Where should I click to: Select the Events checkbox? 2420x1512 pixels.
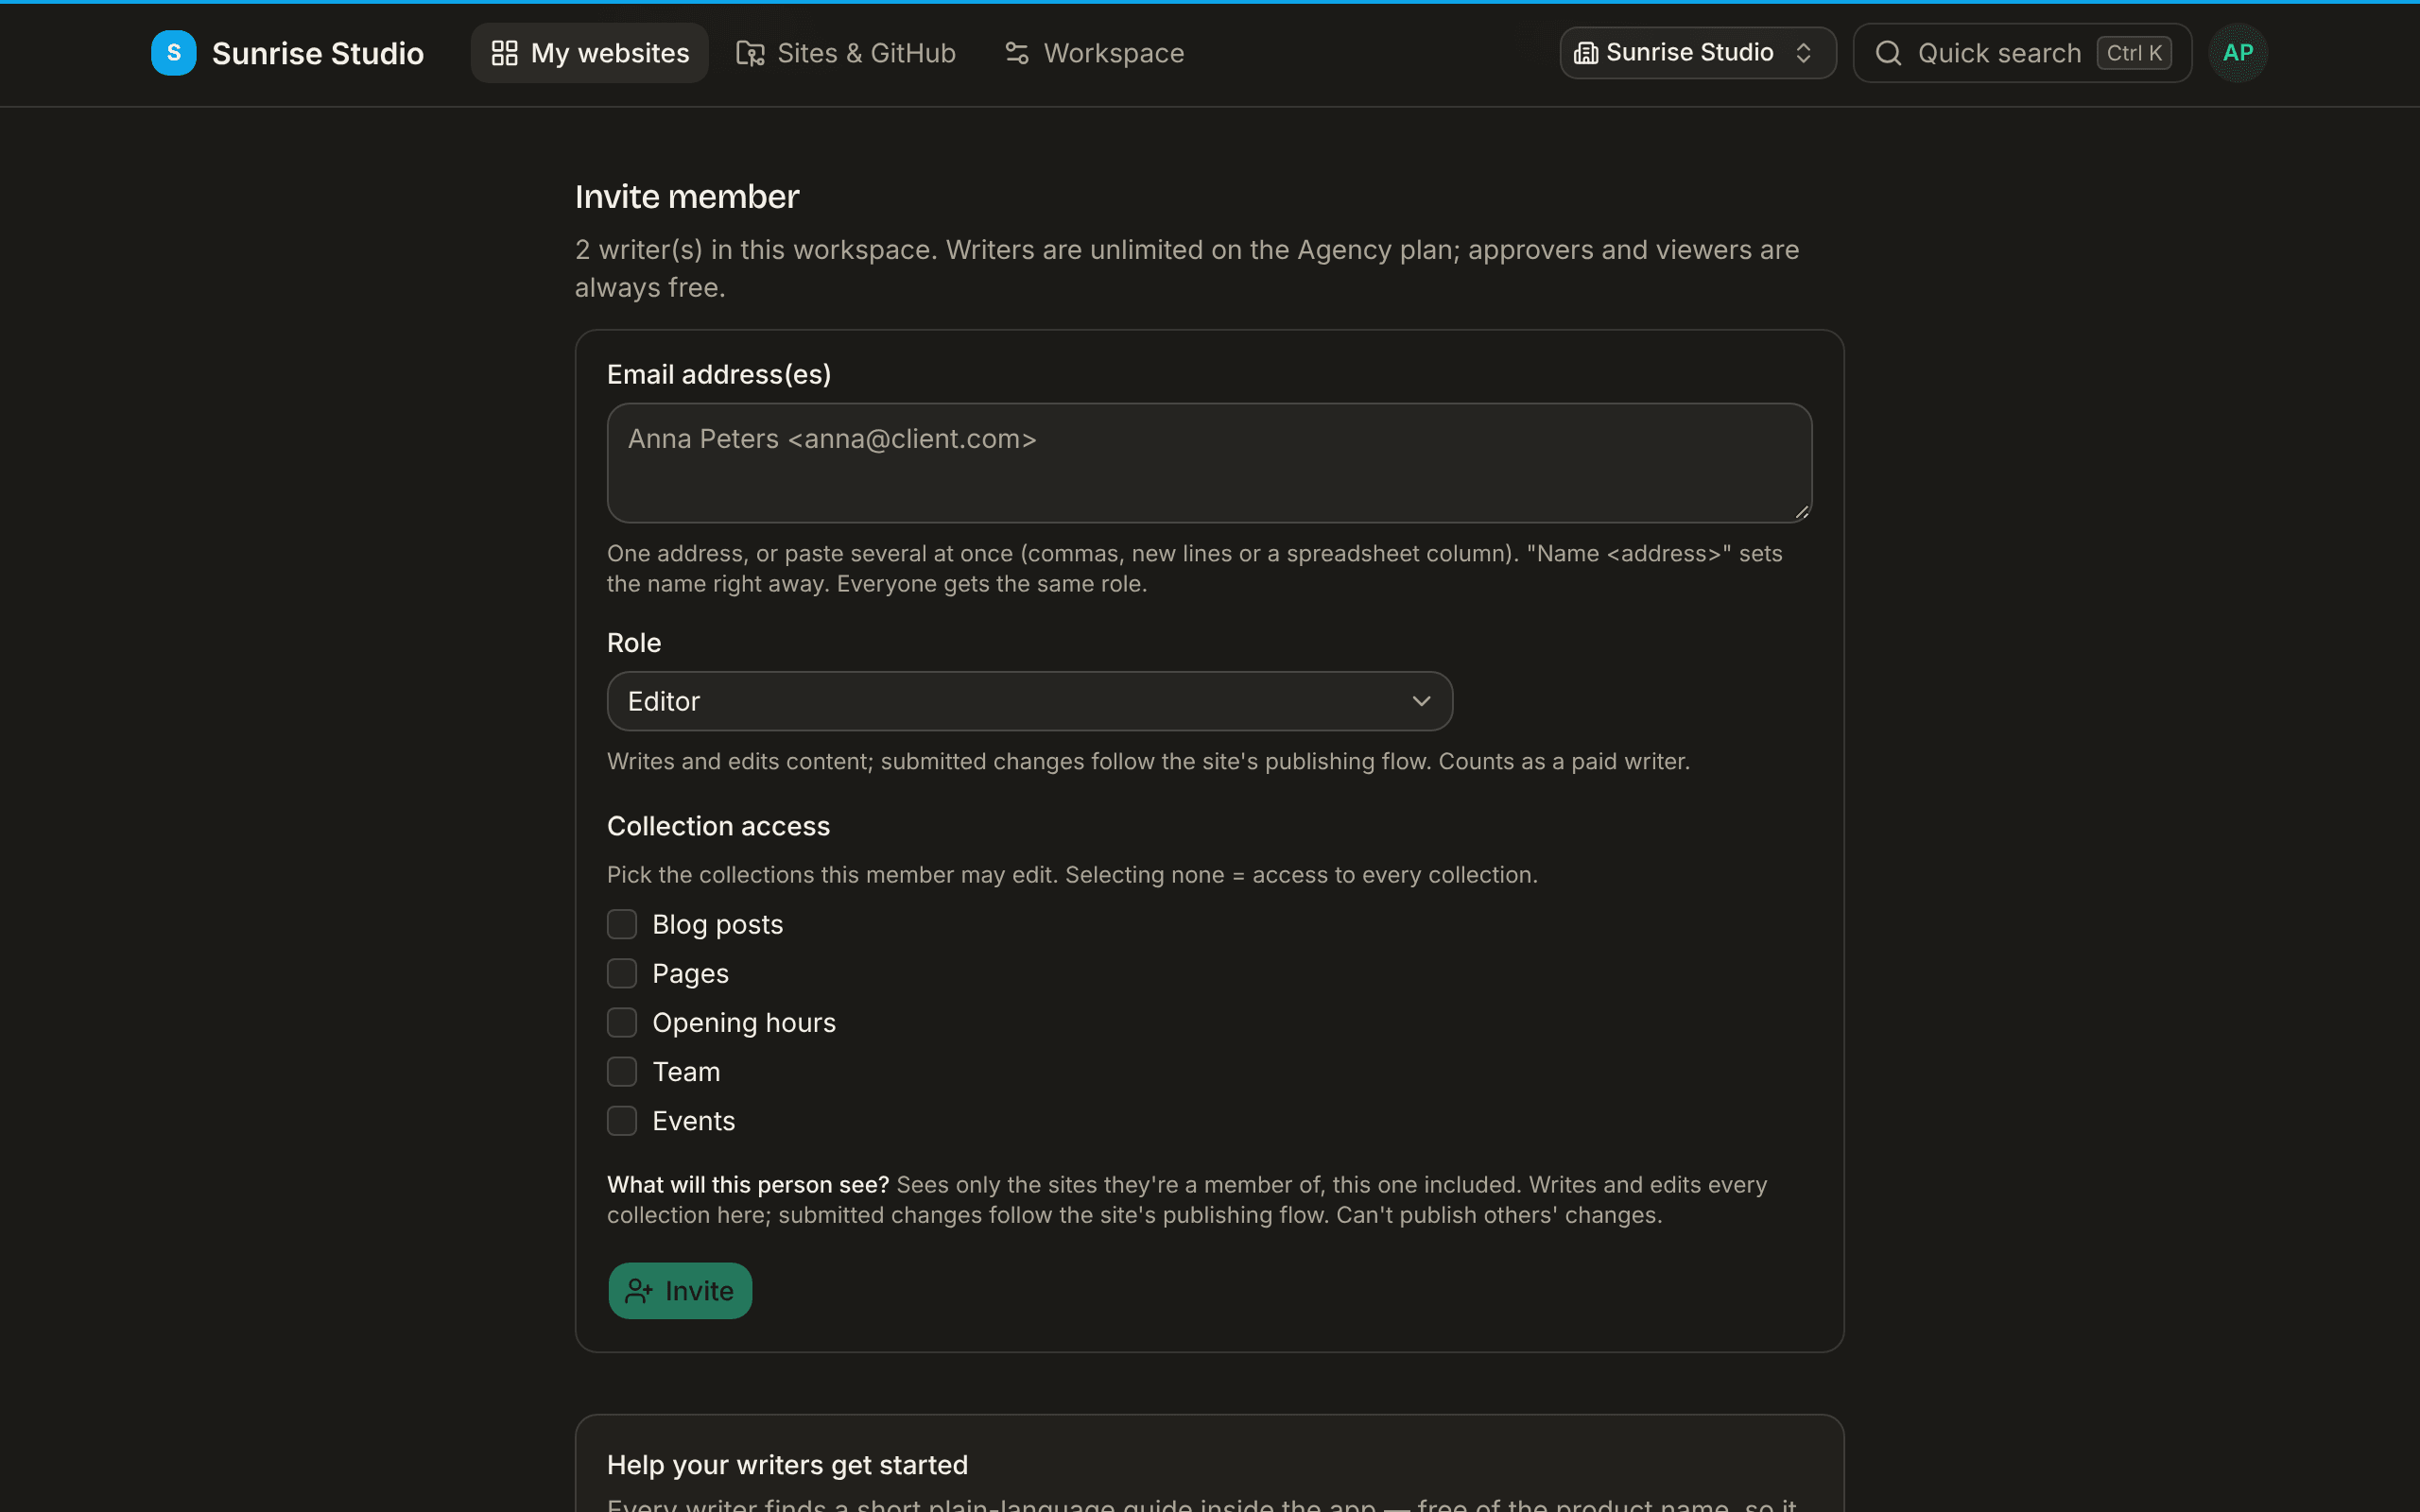point(622,1120)
